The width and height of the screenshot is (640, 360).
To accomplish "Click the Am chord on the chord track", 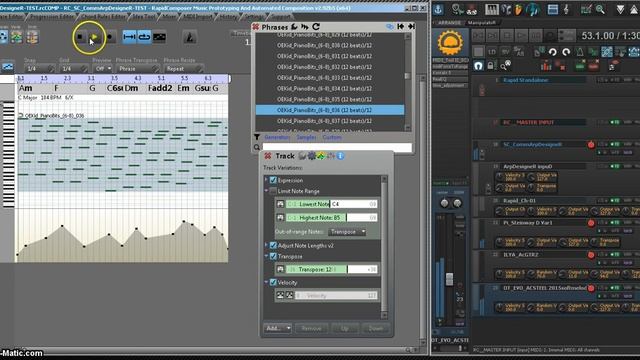I will [25, 88].
